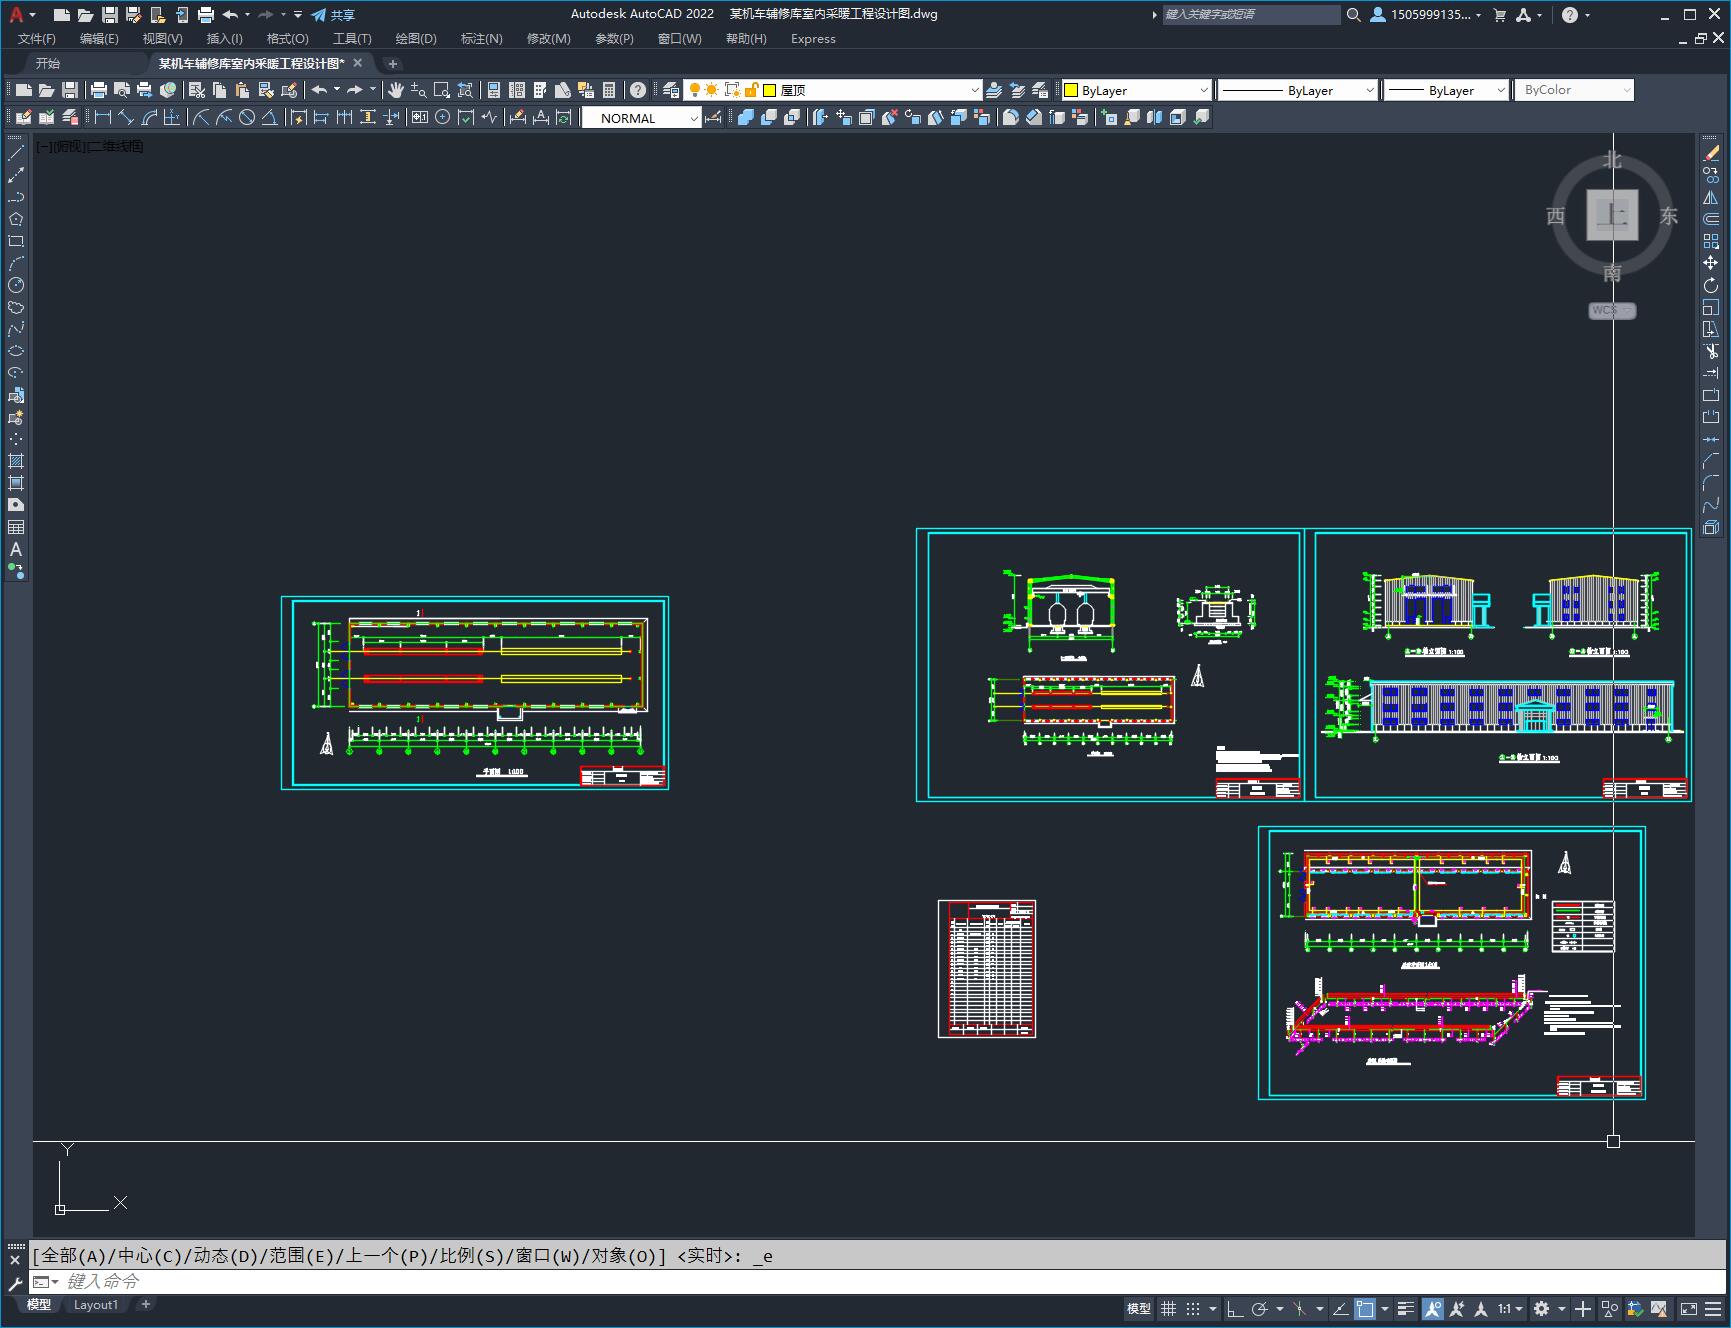This screenshot has height=1328, width=1731.
Task: Select the Rectangle draw tool
Action: (x=16, y=241)
